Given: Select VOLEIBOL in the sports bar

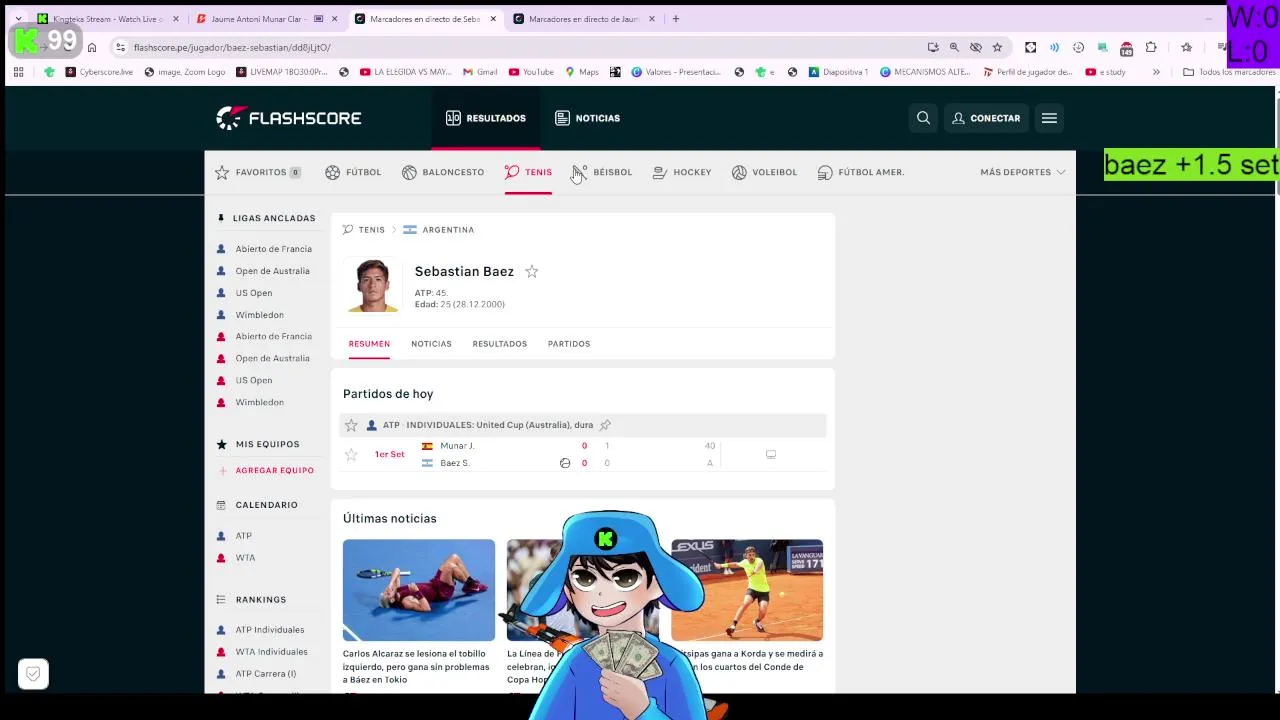Looking at the screenshot, I should point(764,172).
